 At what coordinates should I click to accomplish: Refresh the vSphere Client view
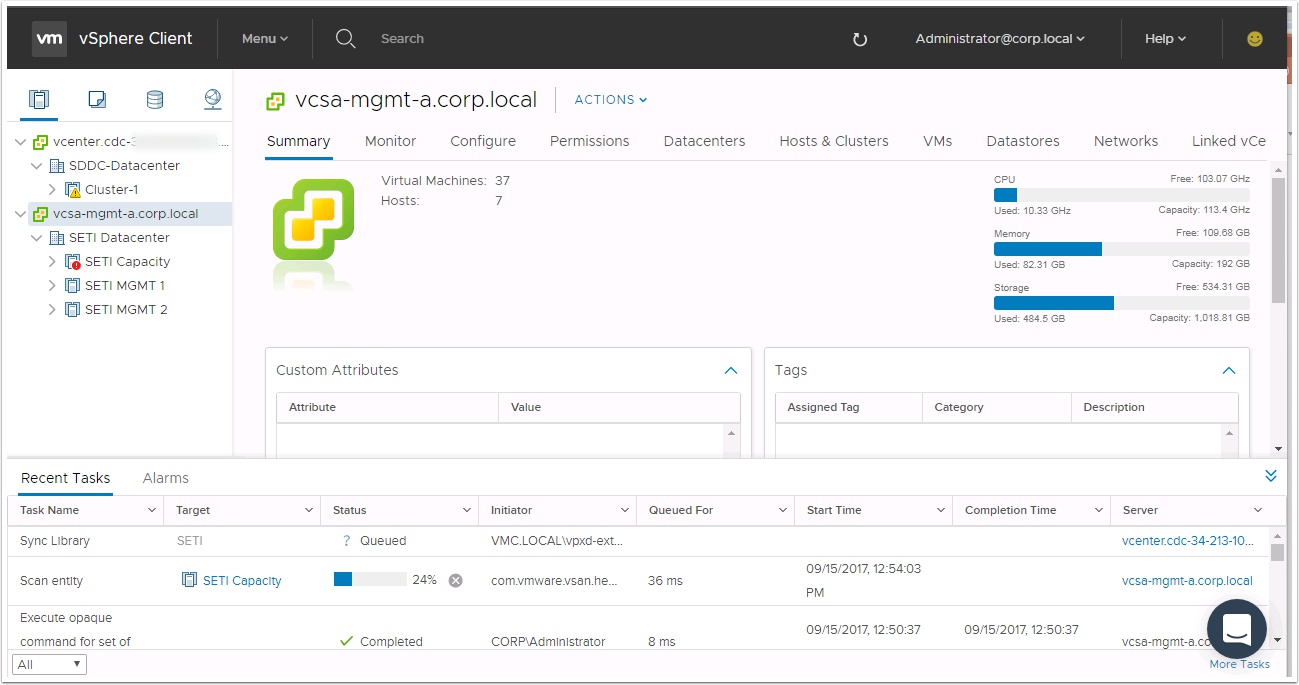[x=859, y=40]
